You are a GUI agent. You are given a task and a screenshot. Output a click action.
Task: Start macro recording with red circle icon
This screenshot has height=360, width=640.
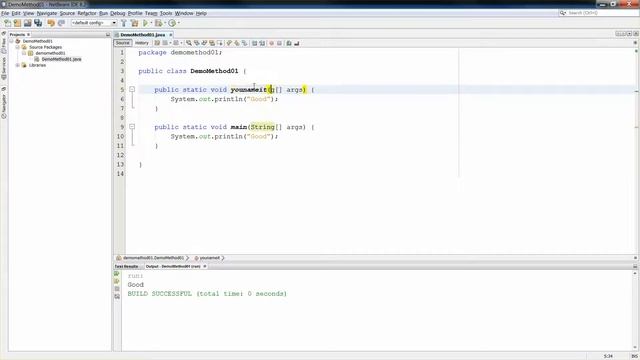tap(271, 43)
